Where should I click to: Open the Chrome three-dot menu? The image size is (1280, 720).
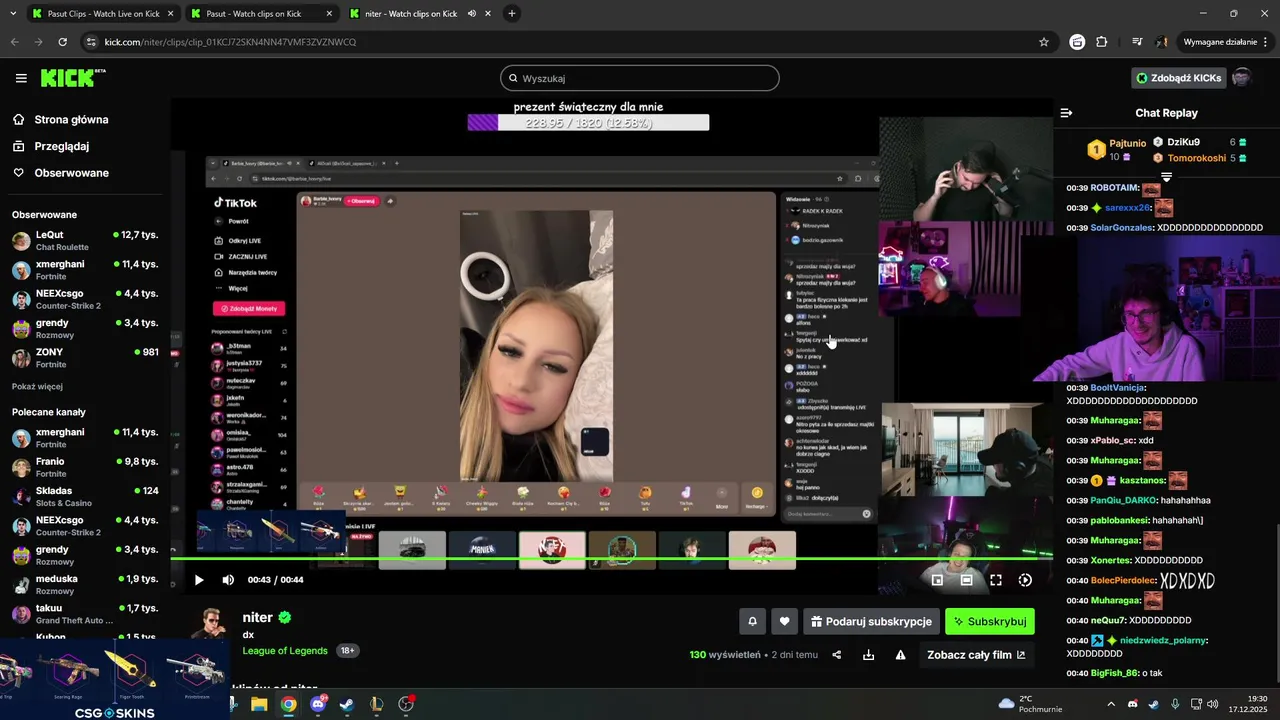1266,42
